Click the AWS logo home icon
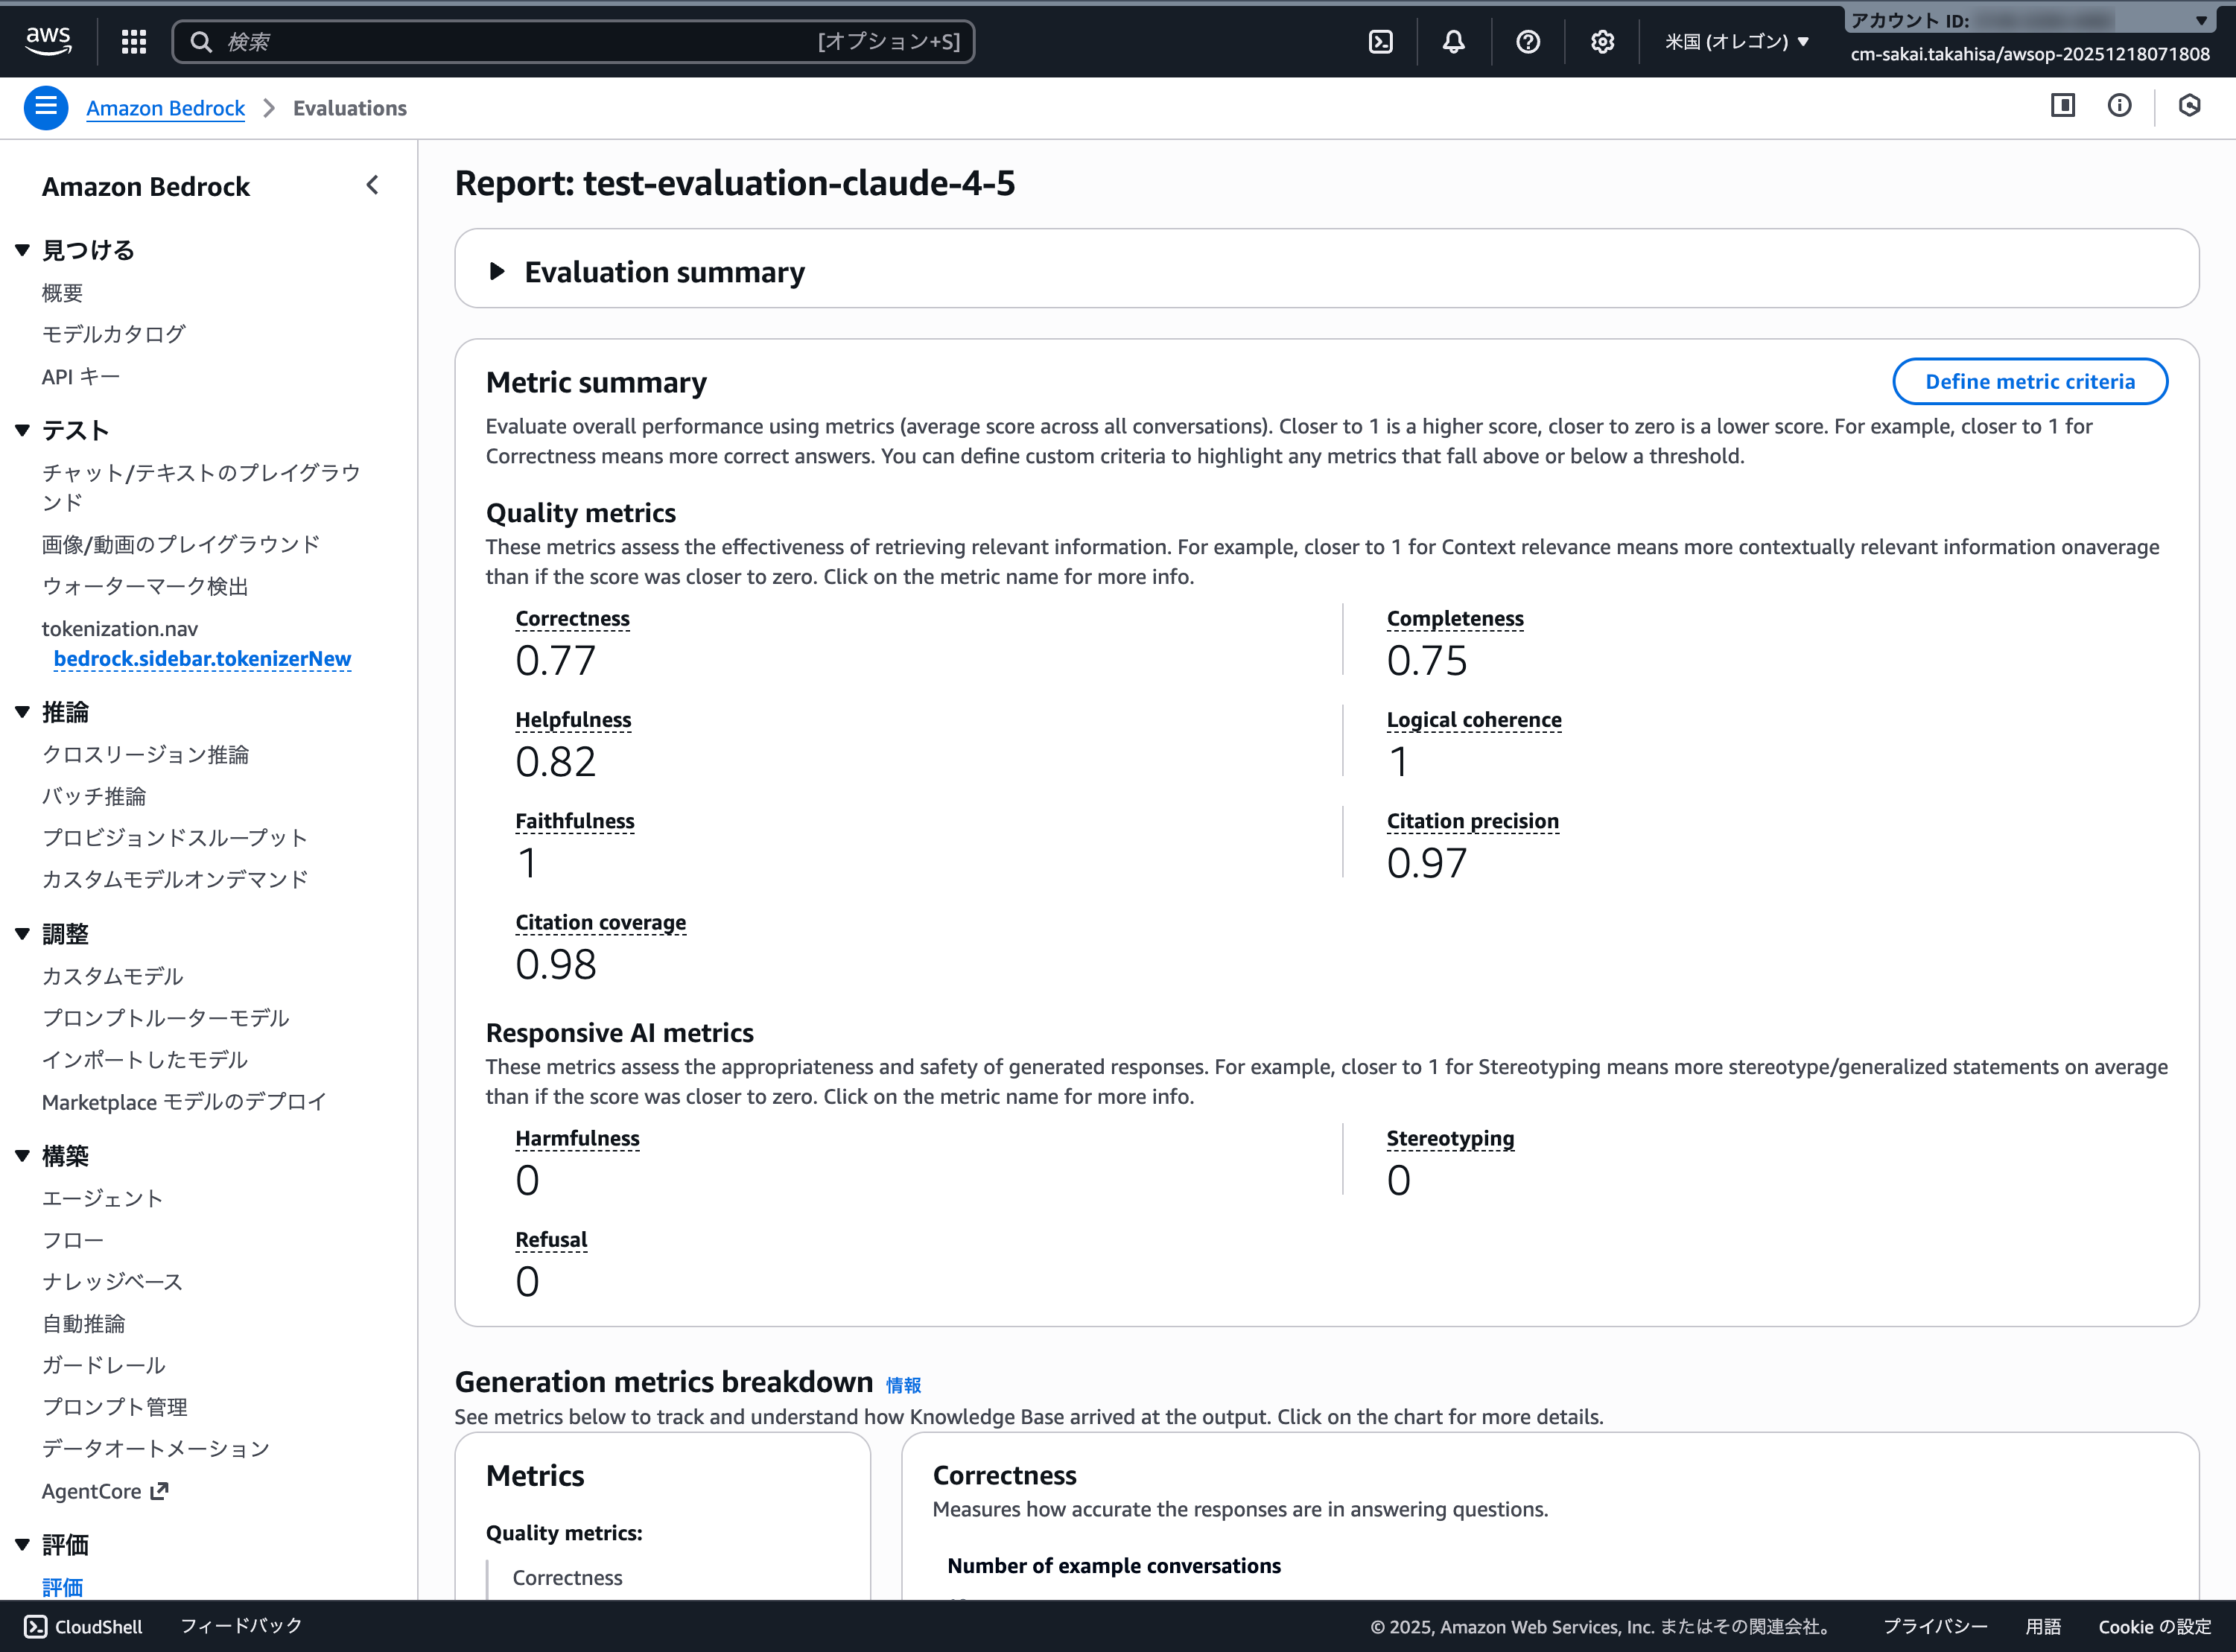Screen dimensions: 2236x1652 point(48,40)
